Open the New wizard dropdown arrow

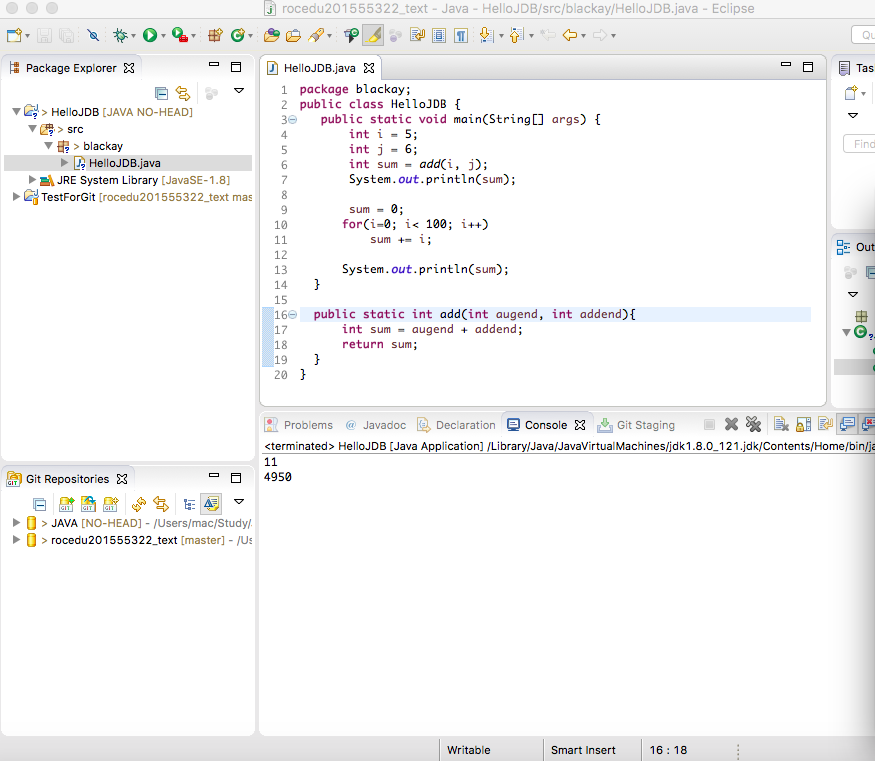click(27, 36)
